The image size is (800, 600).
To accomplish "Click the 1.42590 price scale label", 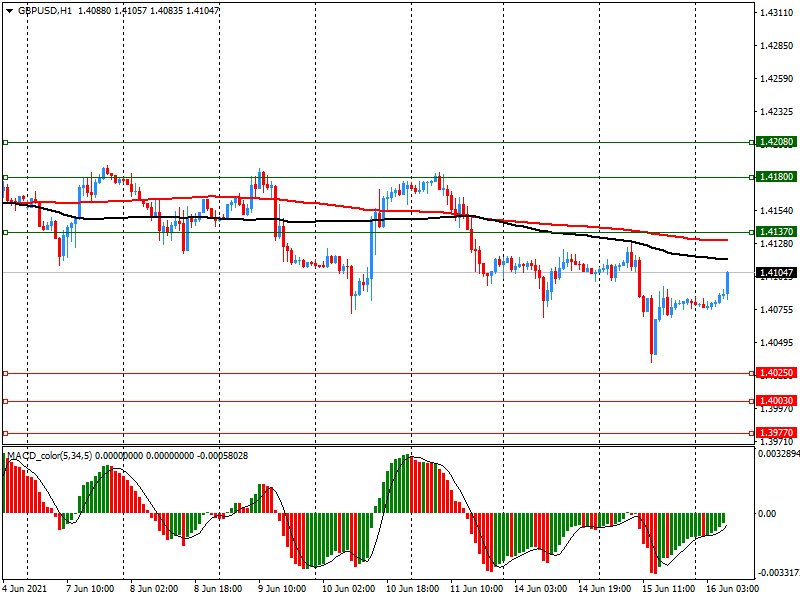I will pos(777,79).
